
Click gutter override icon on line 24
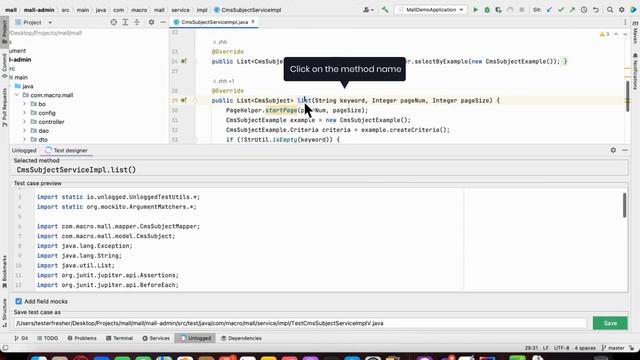tap(184, 61)
